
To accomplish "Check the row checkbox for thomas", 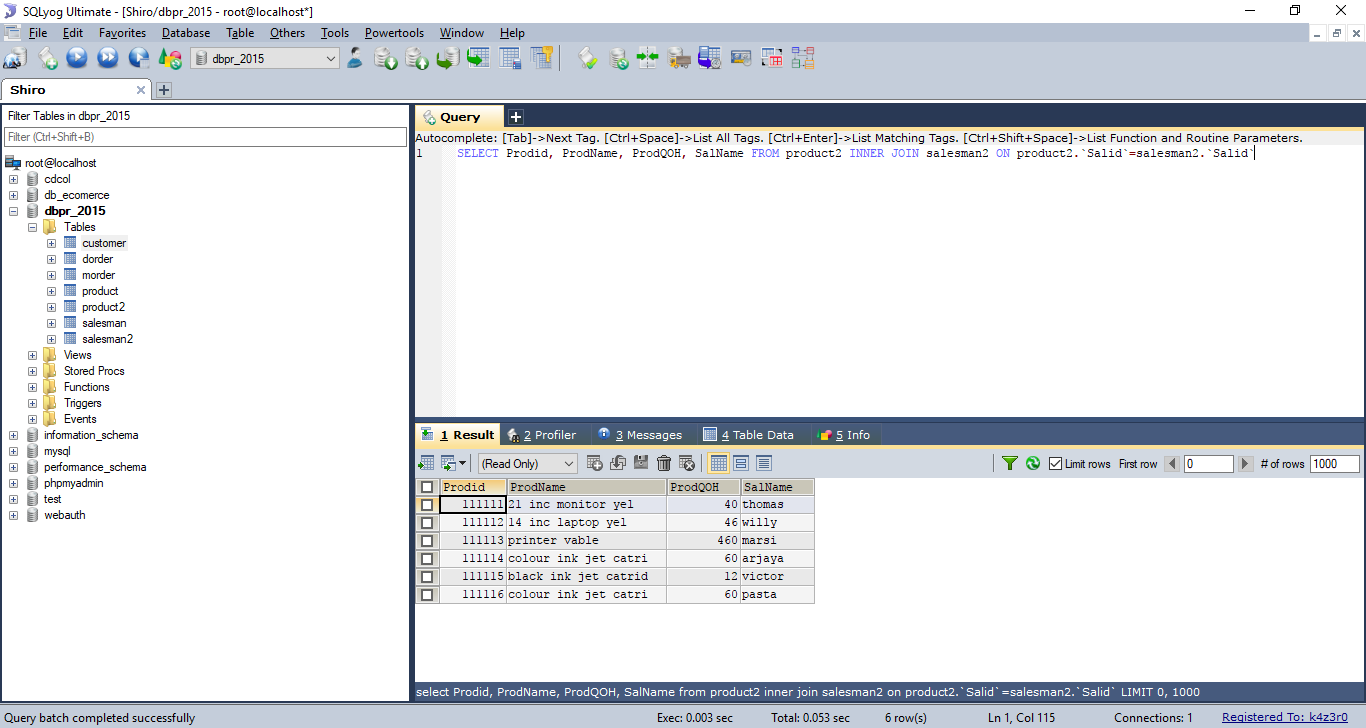I will 427,505.
